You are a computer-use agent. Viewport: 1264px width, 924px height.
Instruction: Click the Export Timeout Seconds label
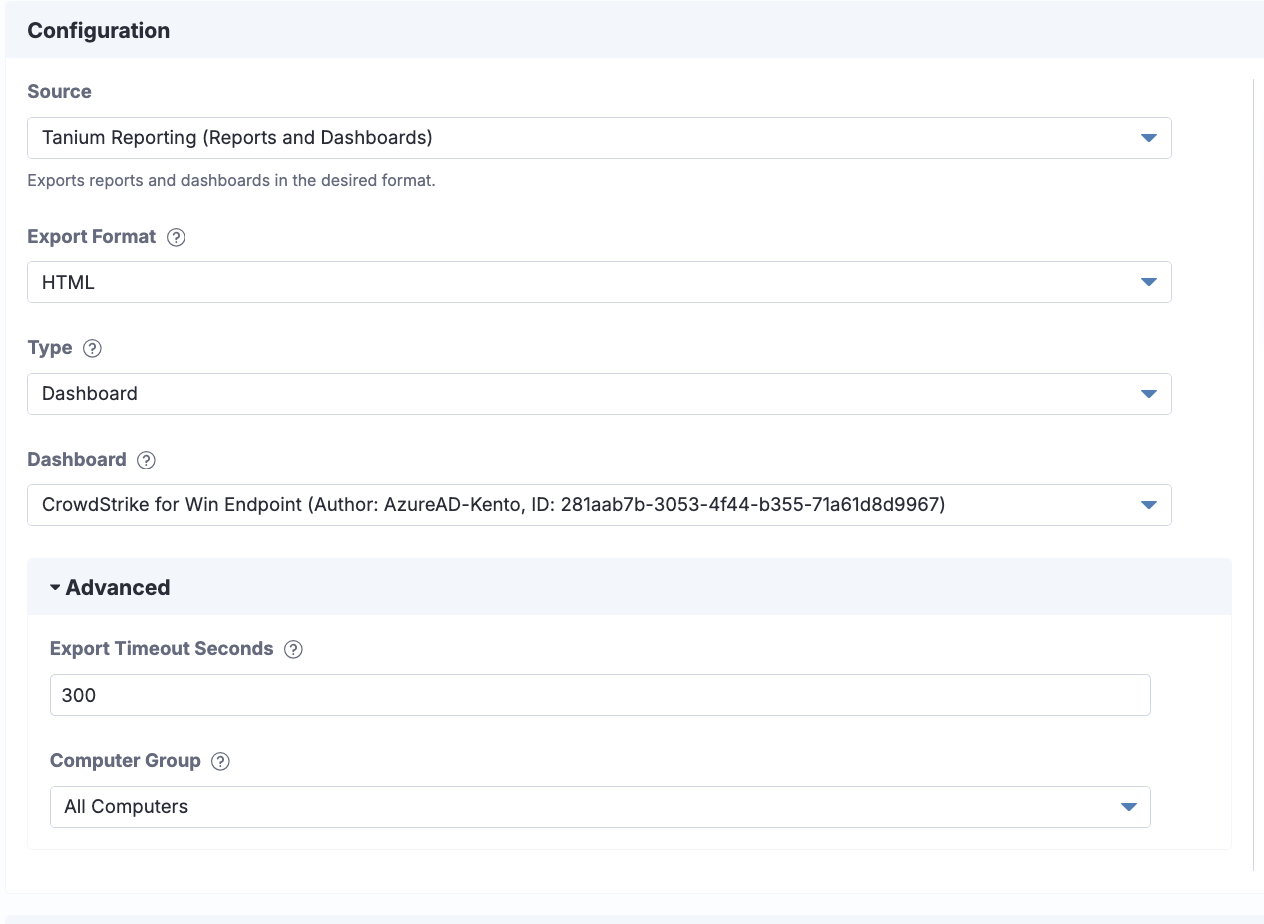[x=161, y=649]
